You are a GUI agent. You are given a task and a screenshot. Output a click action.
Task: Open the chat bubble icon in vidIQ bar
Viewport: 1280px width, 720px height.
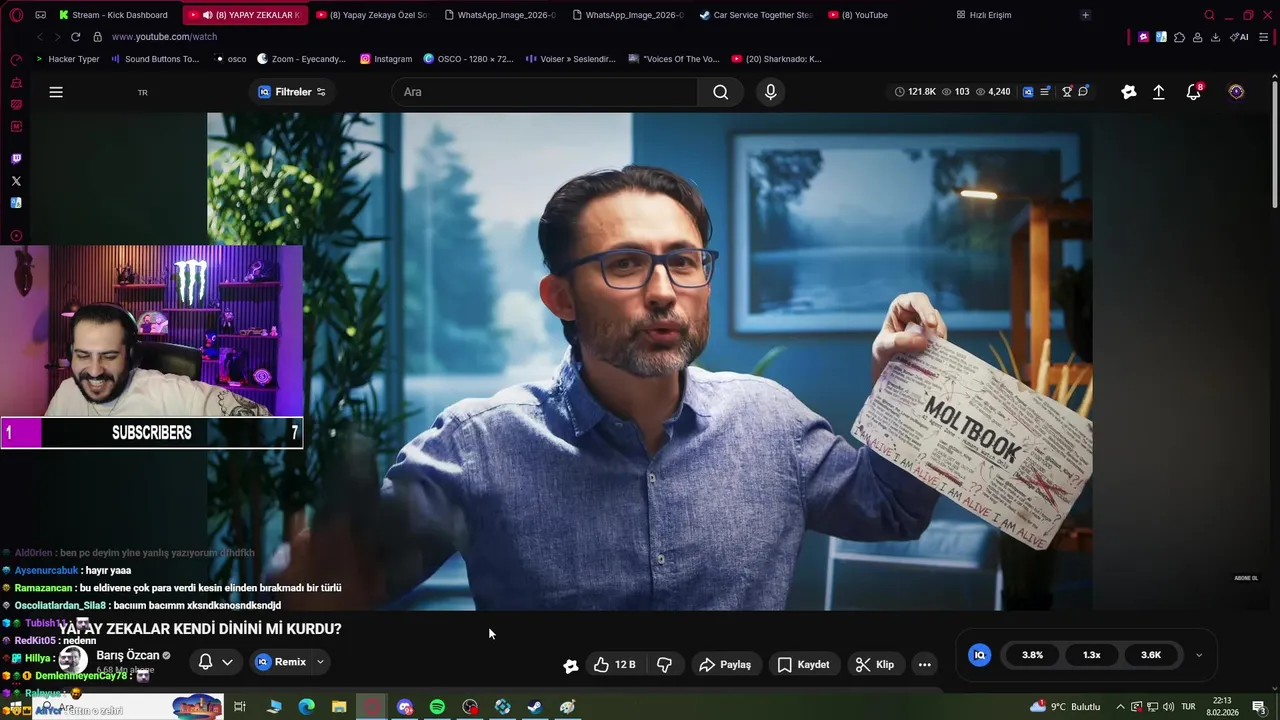tap(1084, 92)
